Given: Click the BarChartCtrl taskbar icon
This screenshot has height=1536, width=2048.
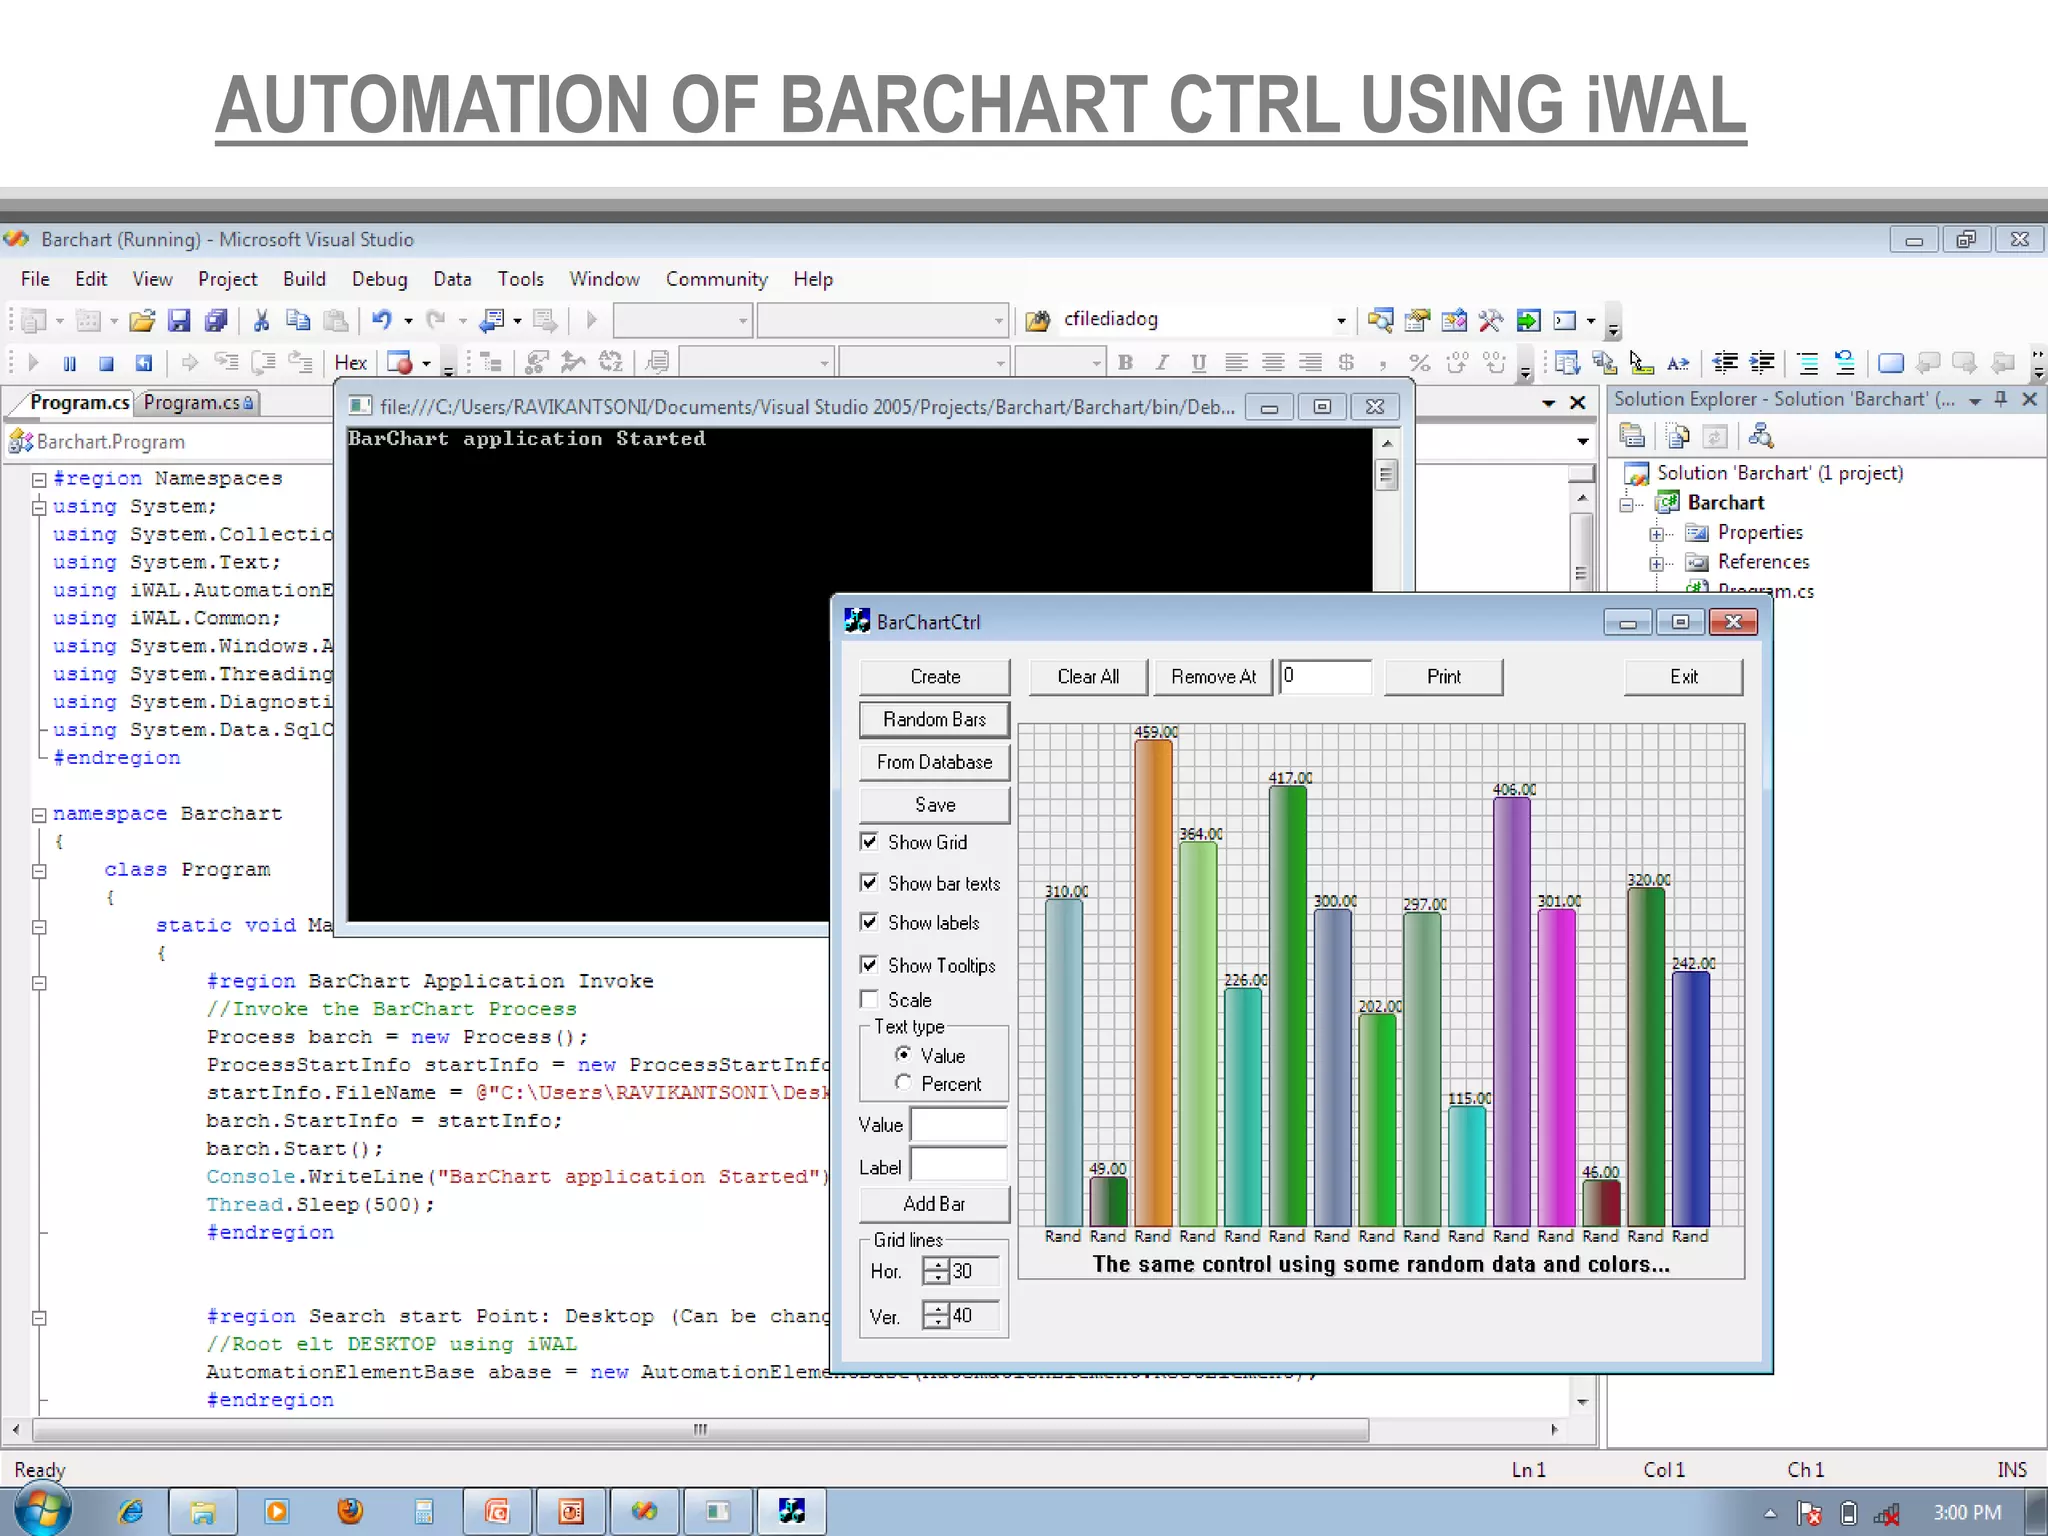Looking at the screenshot, I should (x=791, y=1511).
